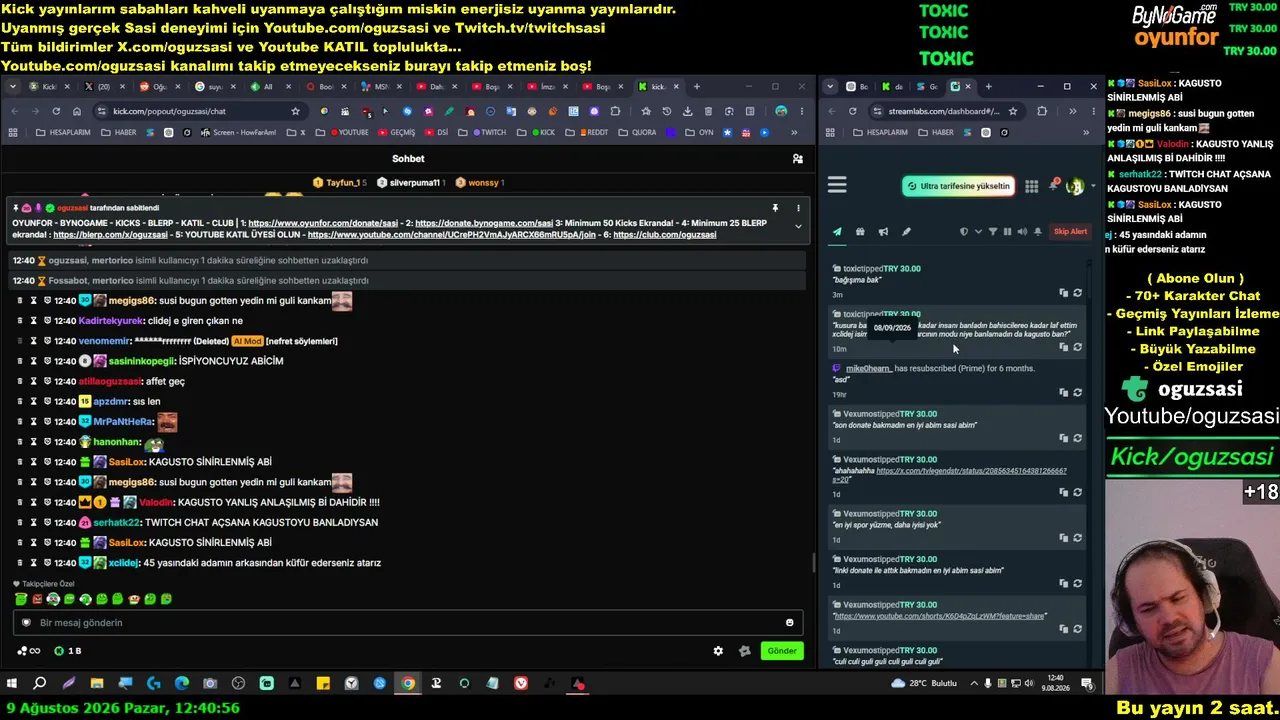Open the mike0hearn_ user link
Screen dimensions: 1280x720
click(x=868, y=369)
